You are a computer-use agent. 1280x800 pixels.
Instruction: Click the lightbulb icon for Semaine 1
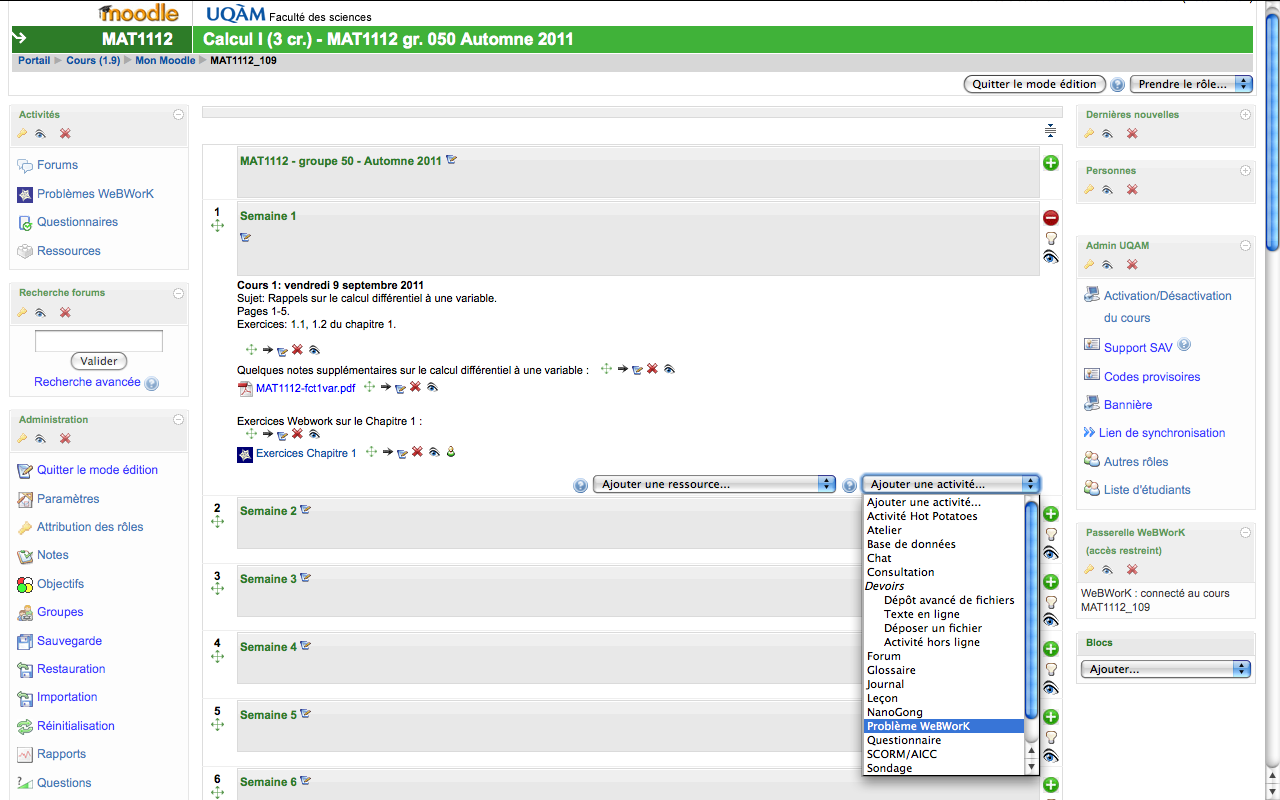1050,238
